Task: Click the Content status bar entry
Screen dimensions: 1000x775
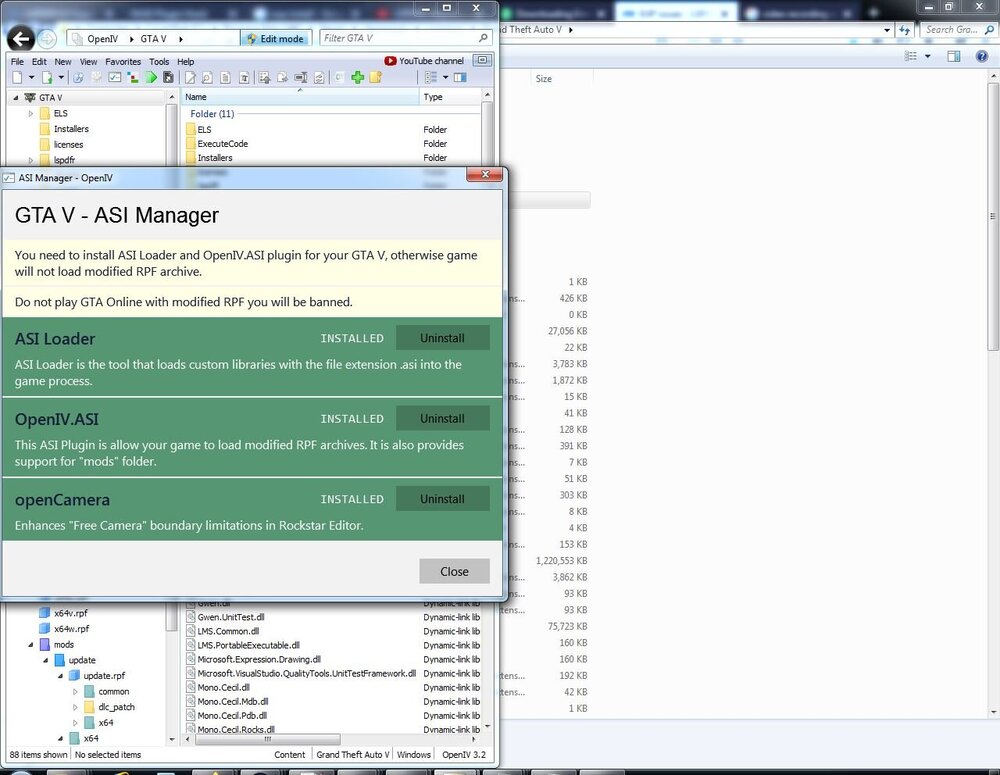Action: [290, 755]
